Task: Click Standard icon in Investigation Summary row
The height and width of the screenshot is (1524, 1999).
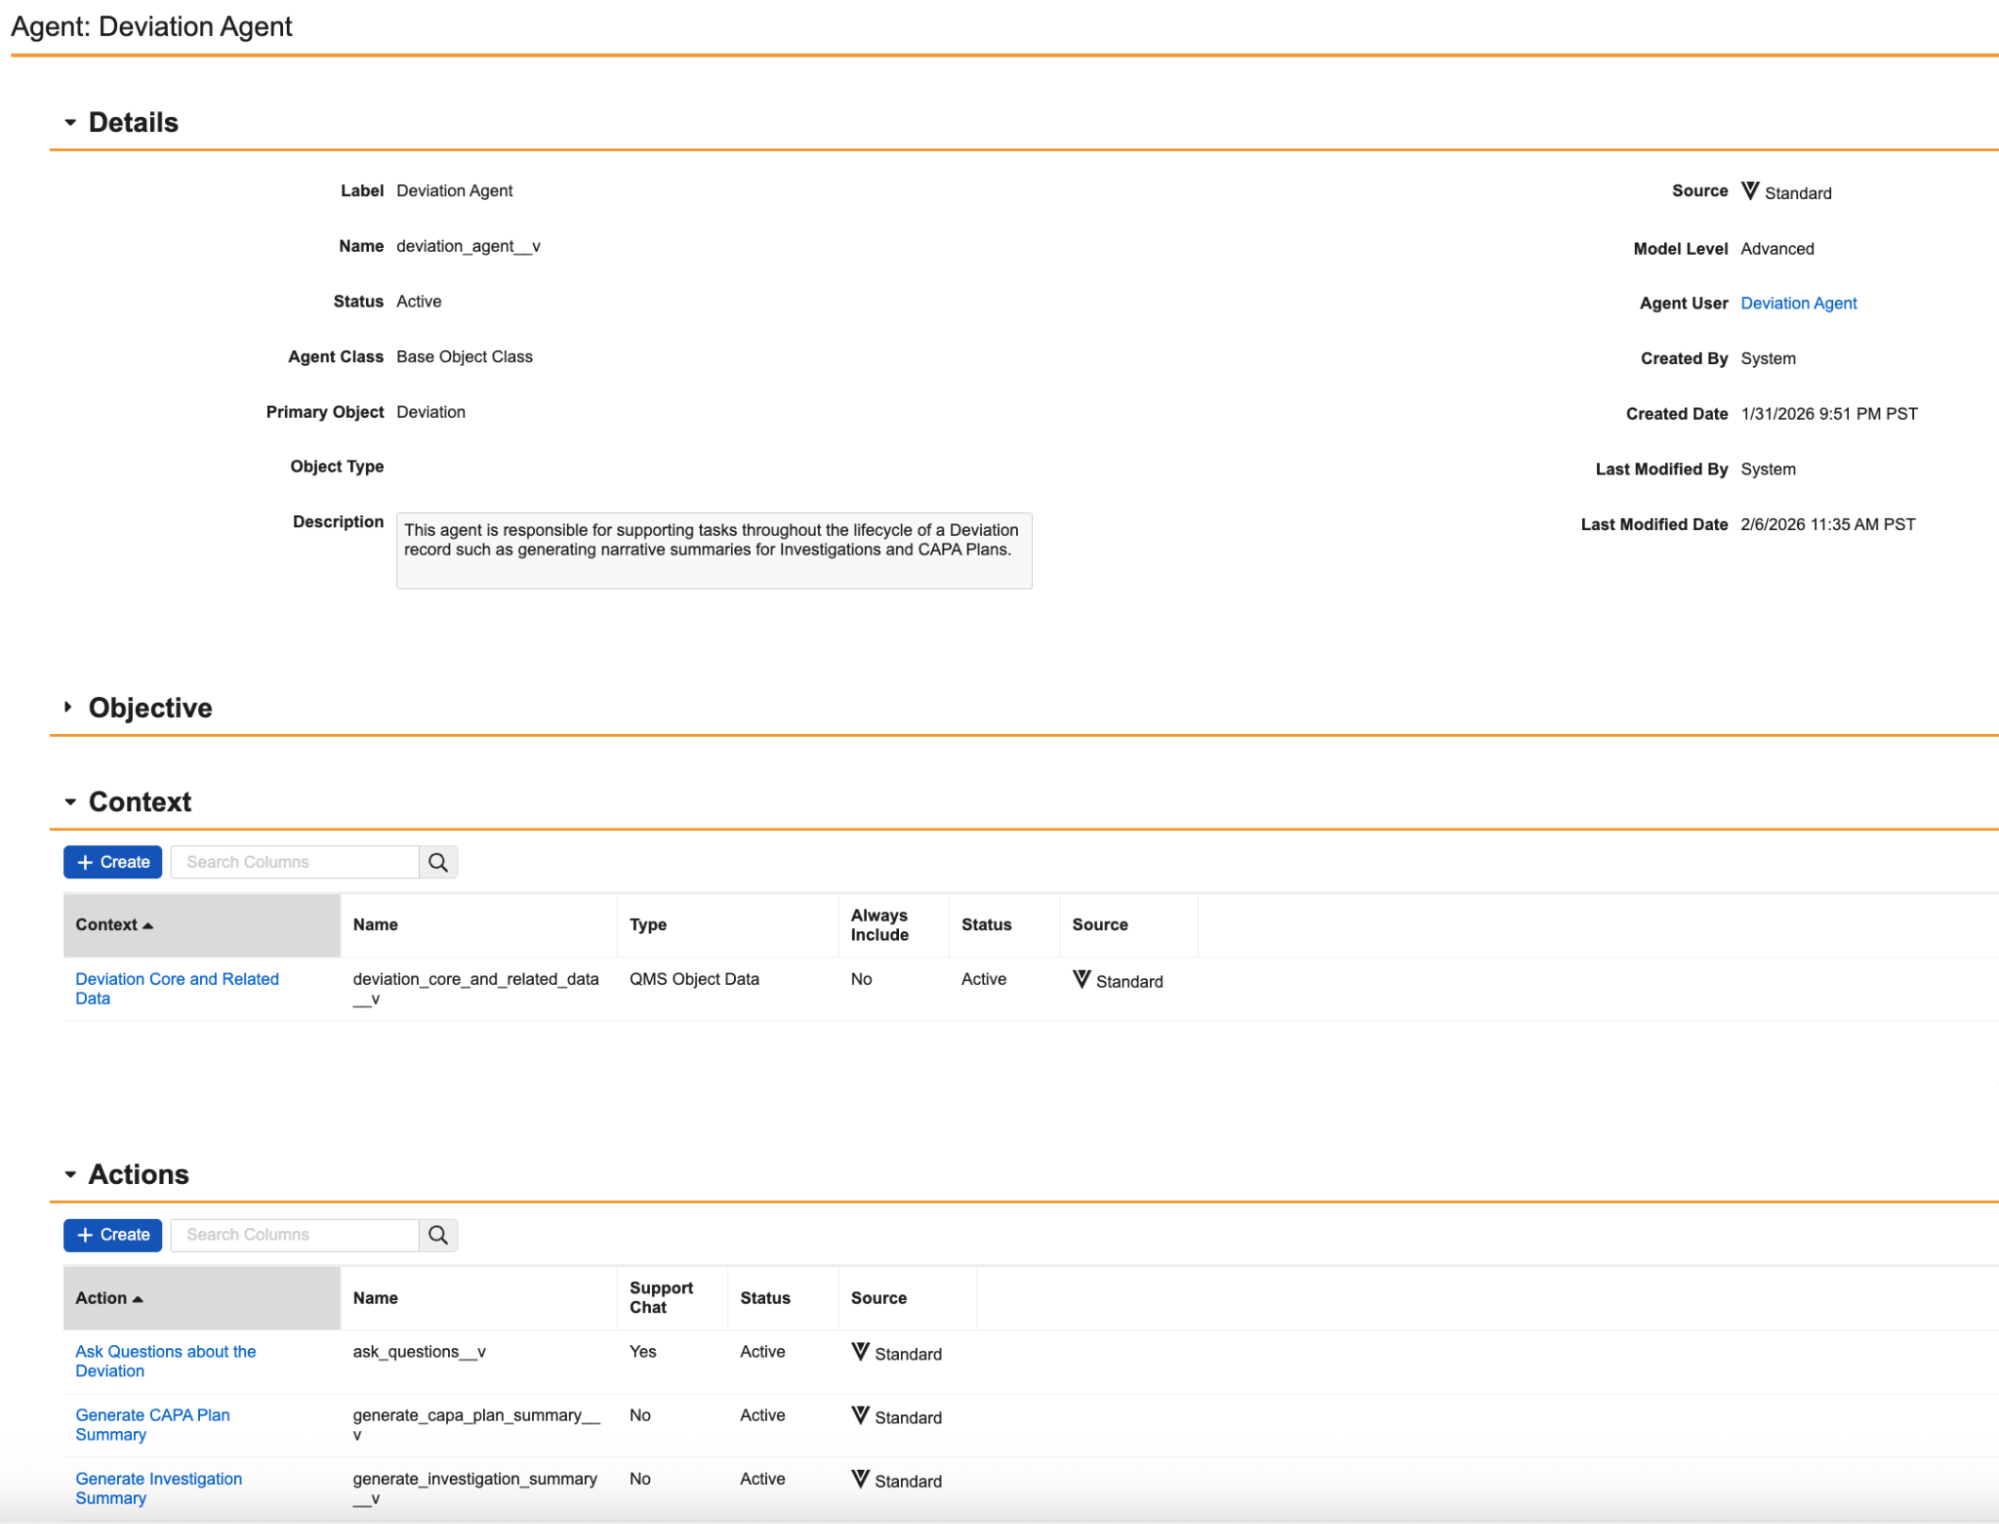Action: click(x=860, y=1479)
